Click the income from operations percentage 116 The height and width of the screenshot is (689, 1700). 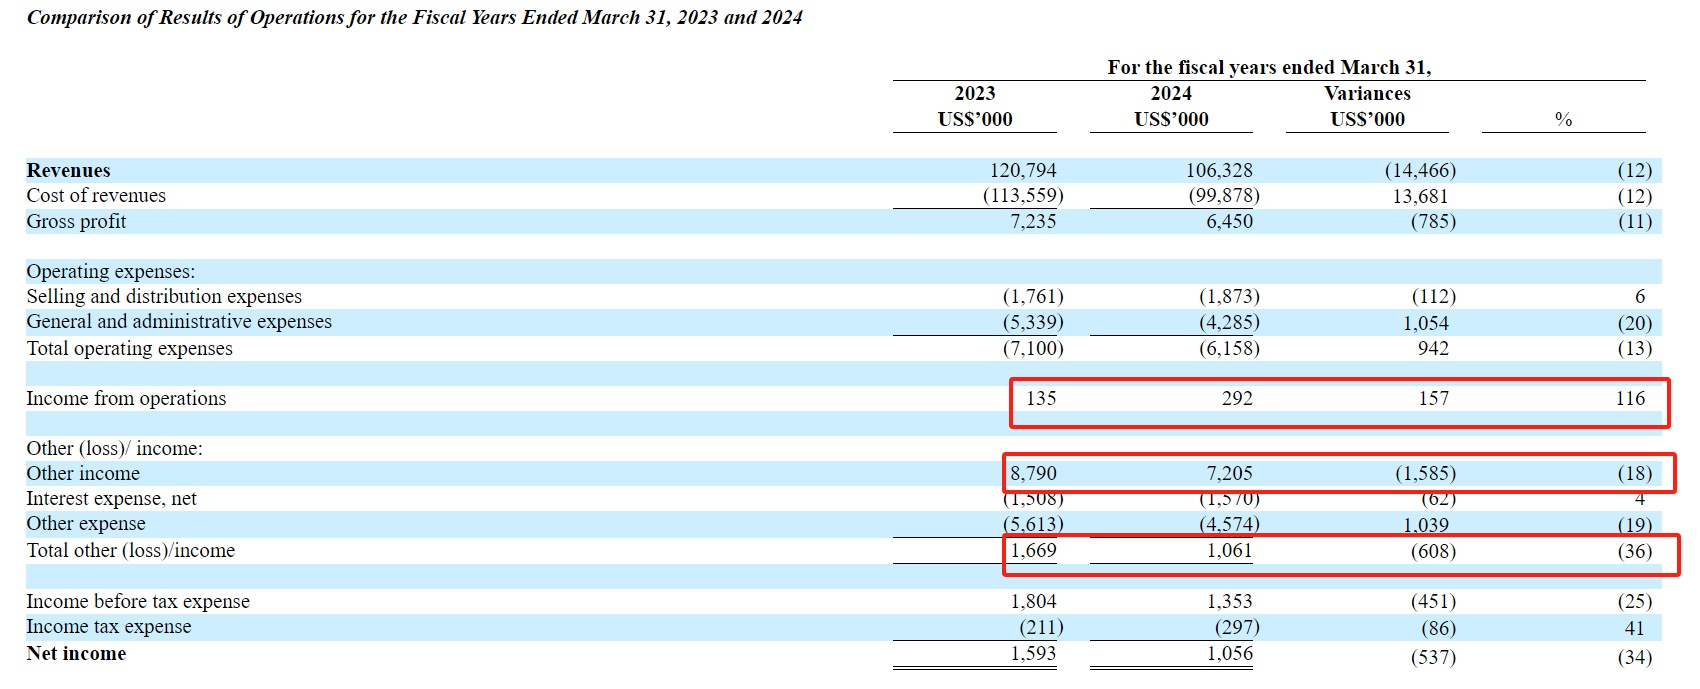(1630, 398)
